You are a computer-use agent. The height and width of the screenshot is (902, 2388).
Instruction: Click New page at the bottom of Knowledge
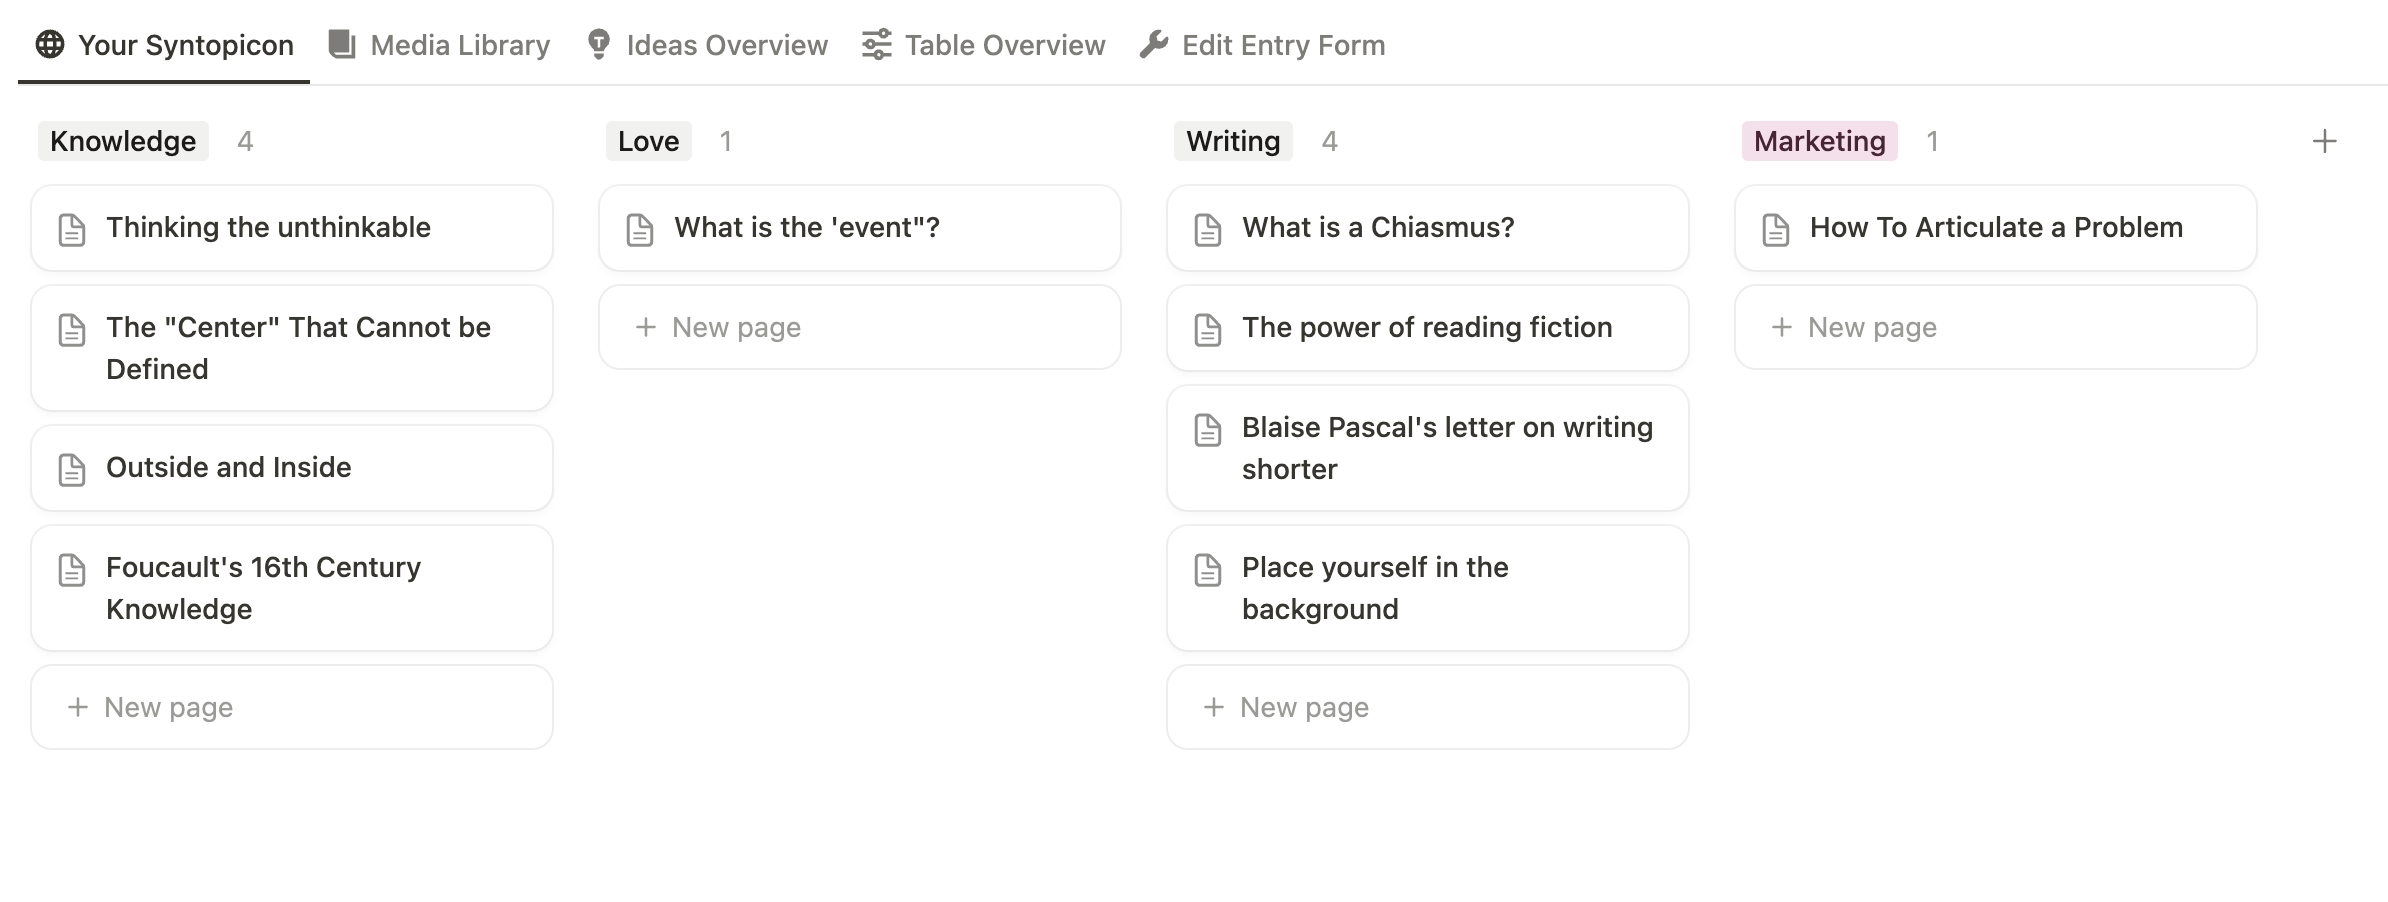tap(290, 707)
